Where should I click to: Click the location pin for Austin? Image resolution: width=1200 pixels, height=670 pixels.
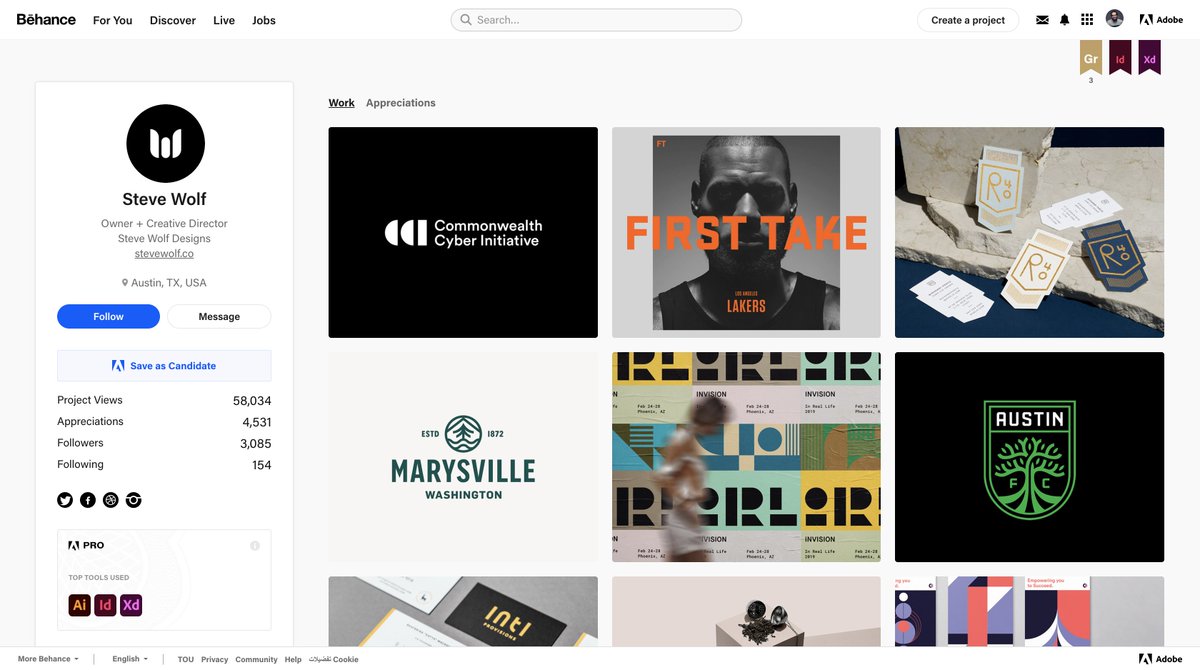125,283
